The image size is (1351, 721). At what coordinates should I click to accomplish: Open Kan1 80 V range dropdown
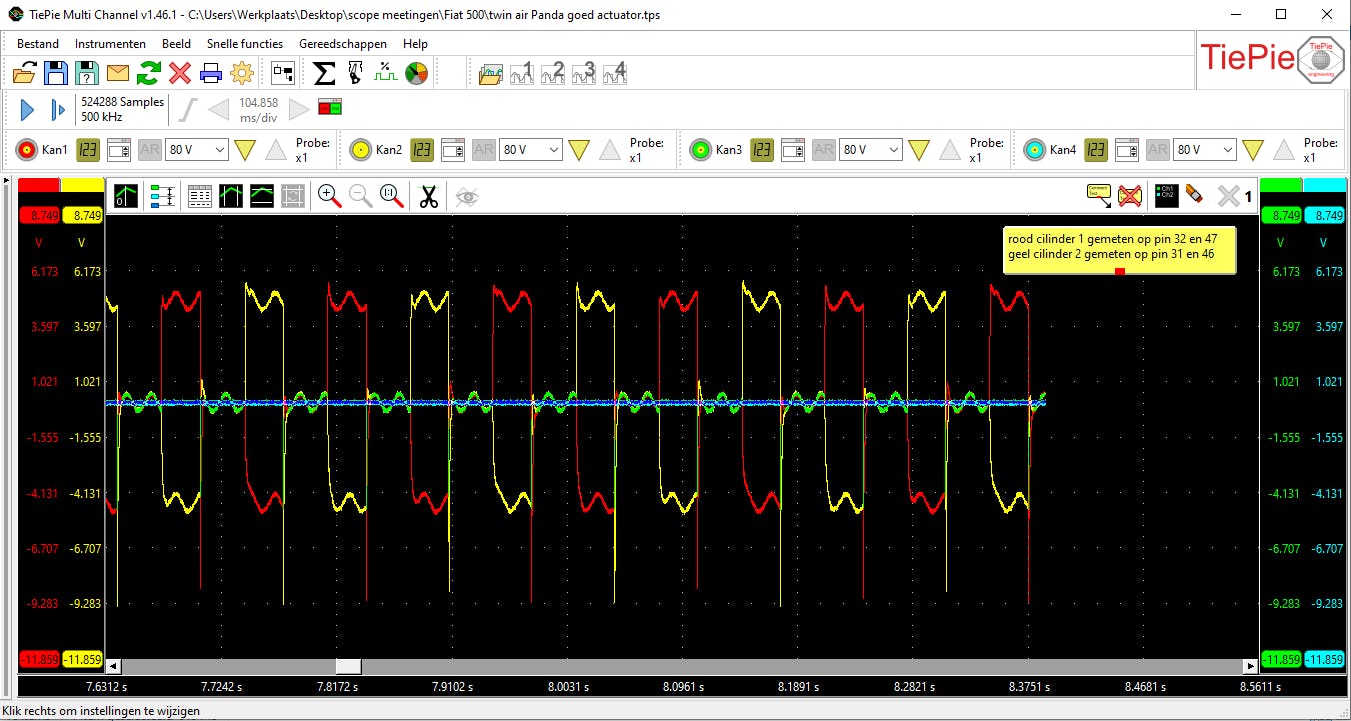tap(196, 150)
